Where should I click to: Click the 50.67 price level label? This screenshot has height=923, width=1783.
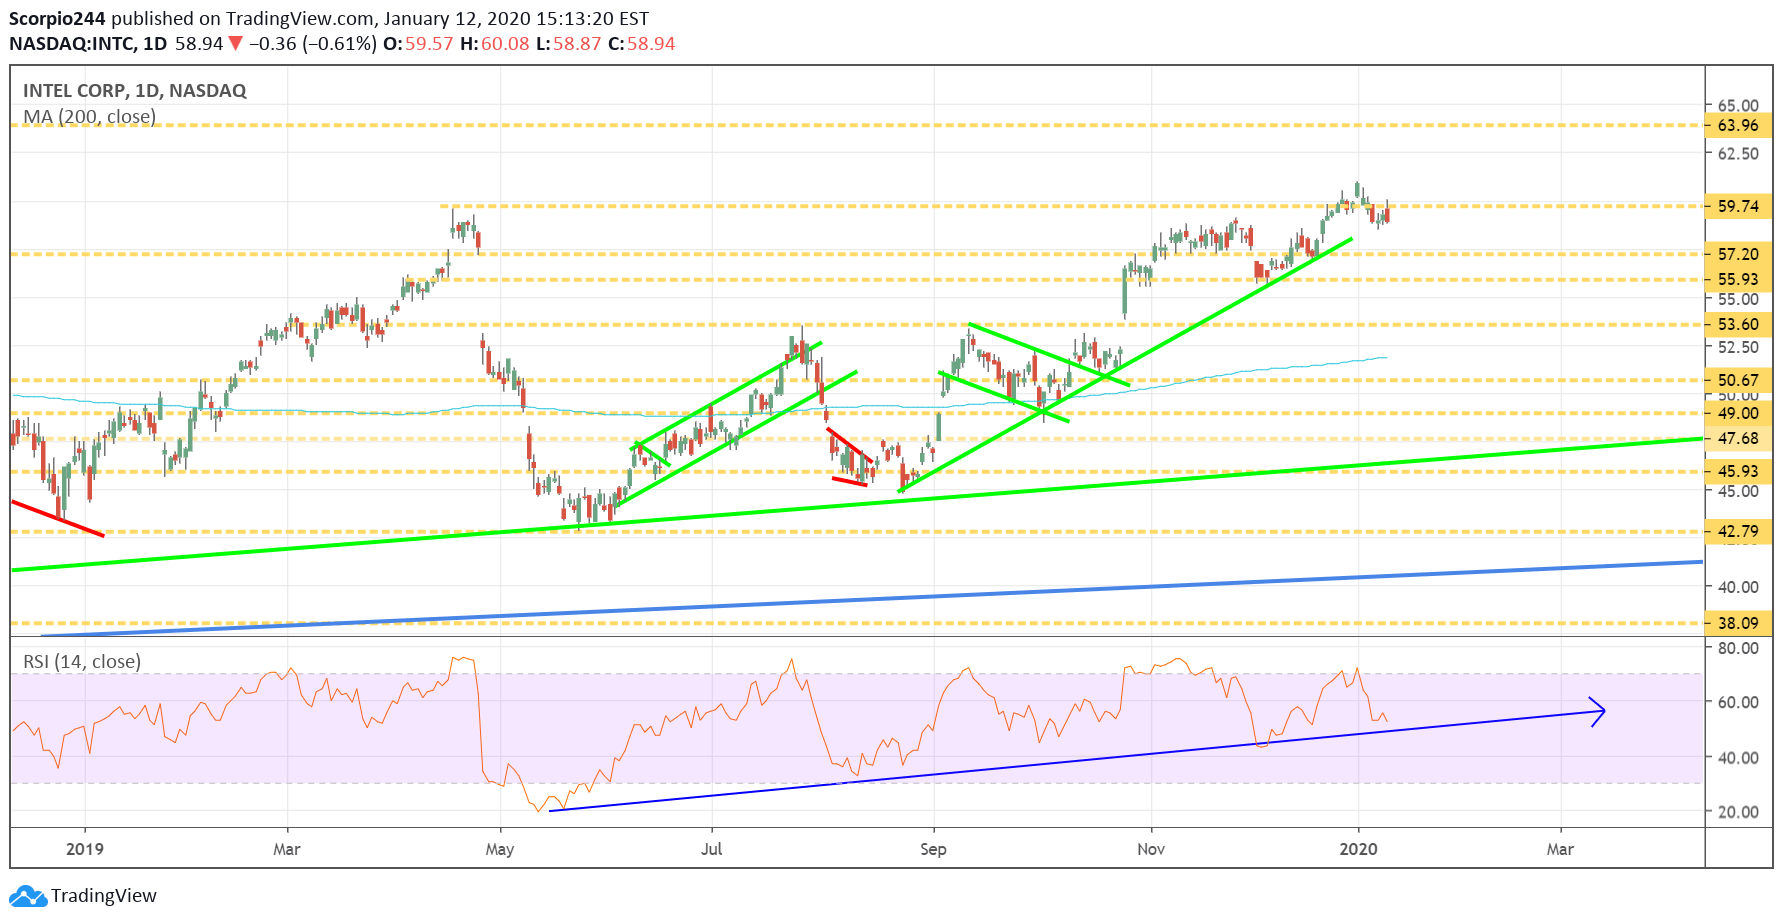(x=1738, y=381)
